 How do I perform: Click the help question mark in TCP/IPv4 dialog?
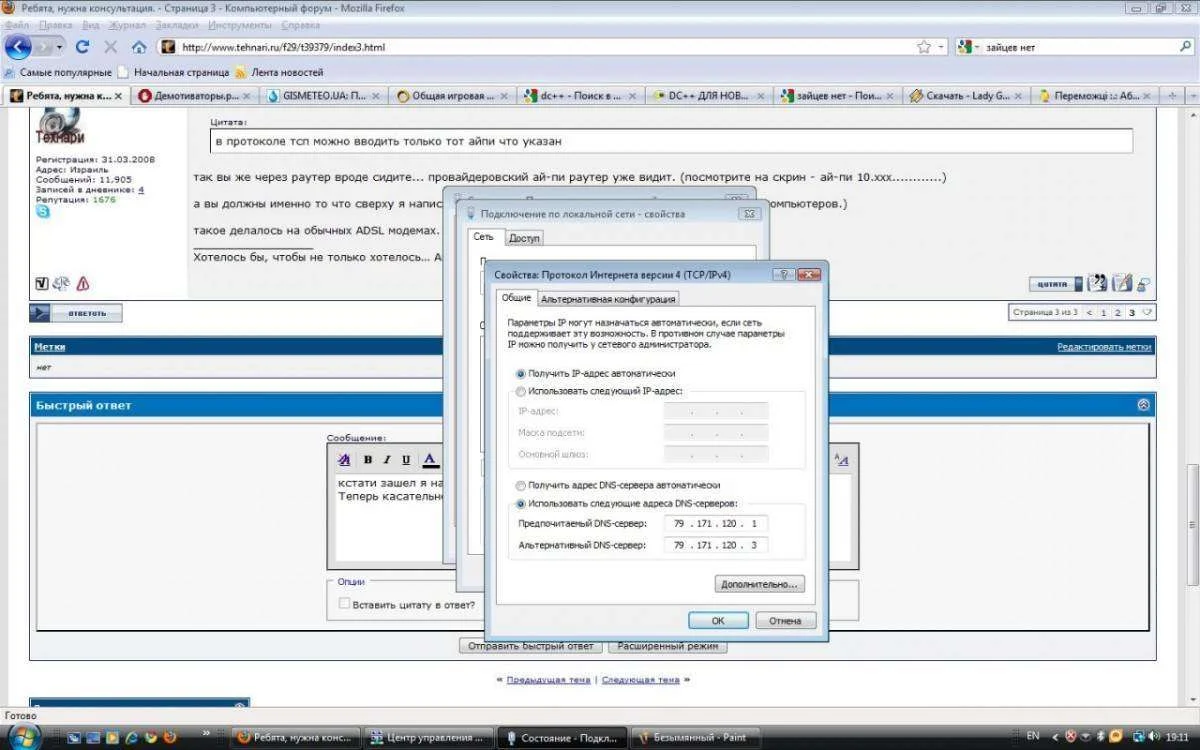(x=786, y=273)
